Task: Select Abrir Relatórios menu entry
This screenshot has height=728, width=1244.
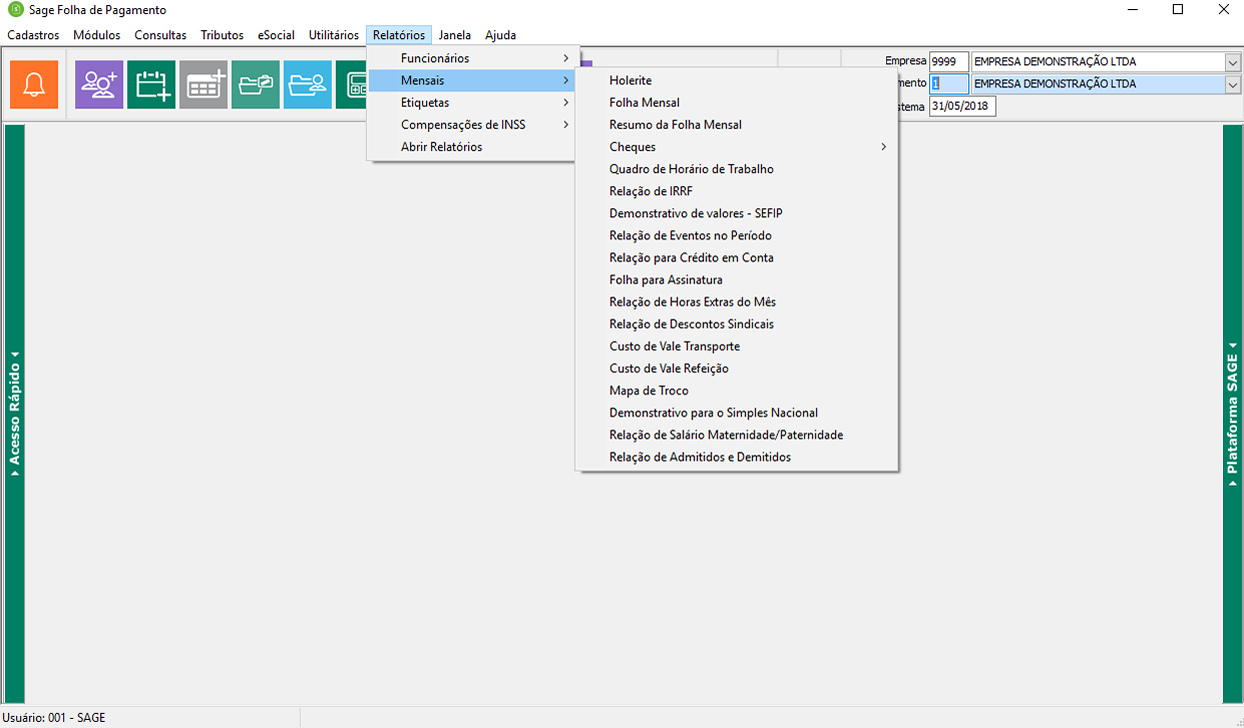Action: [441, 147]
